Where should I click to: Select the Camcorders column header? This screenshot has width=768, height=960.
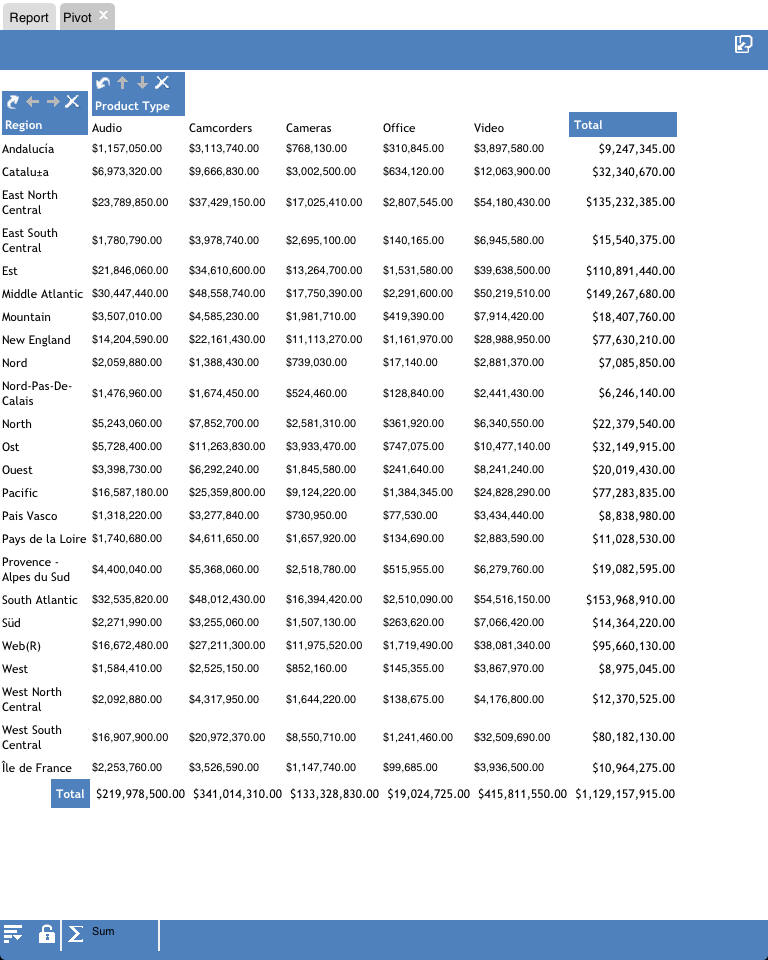220,128
